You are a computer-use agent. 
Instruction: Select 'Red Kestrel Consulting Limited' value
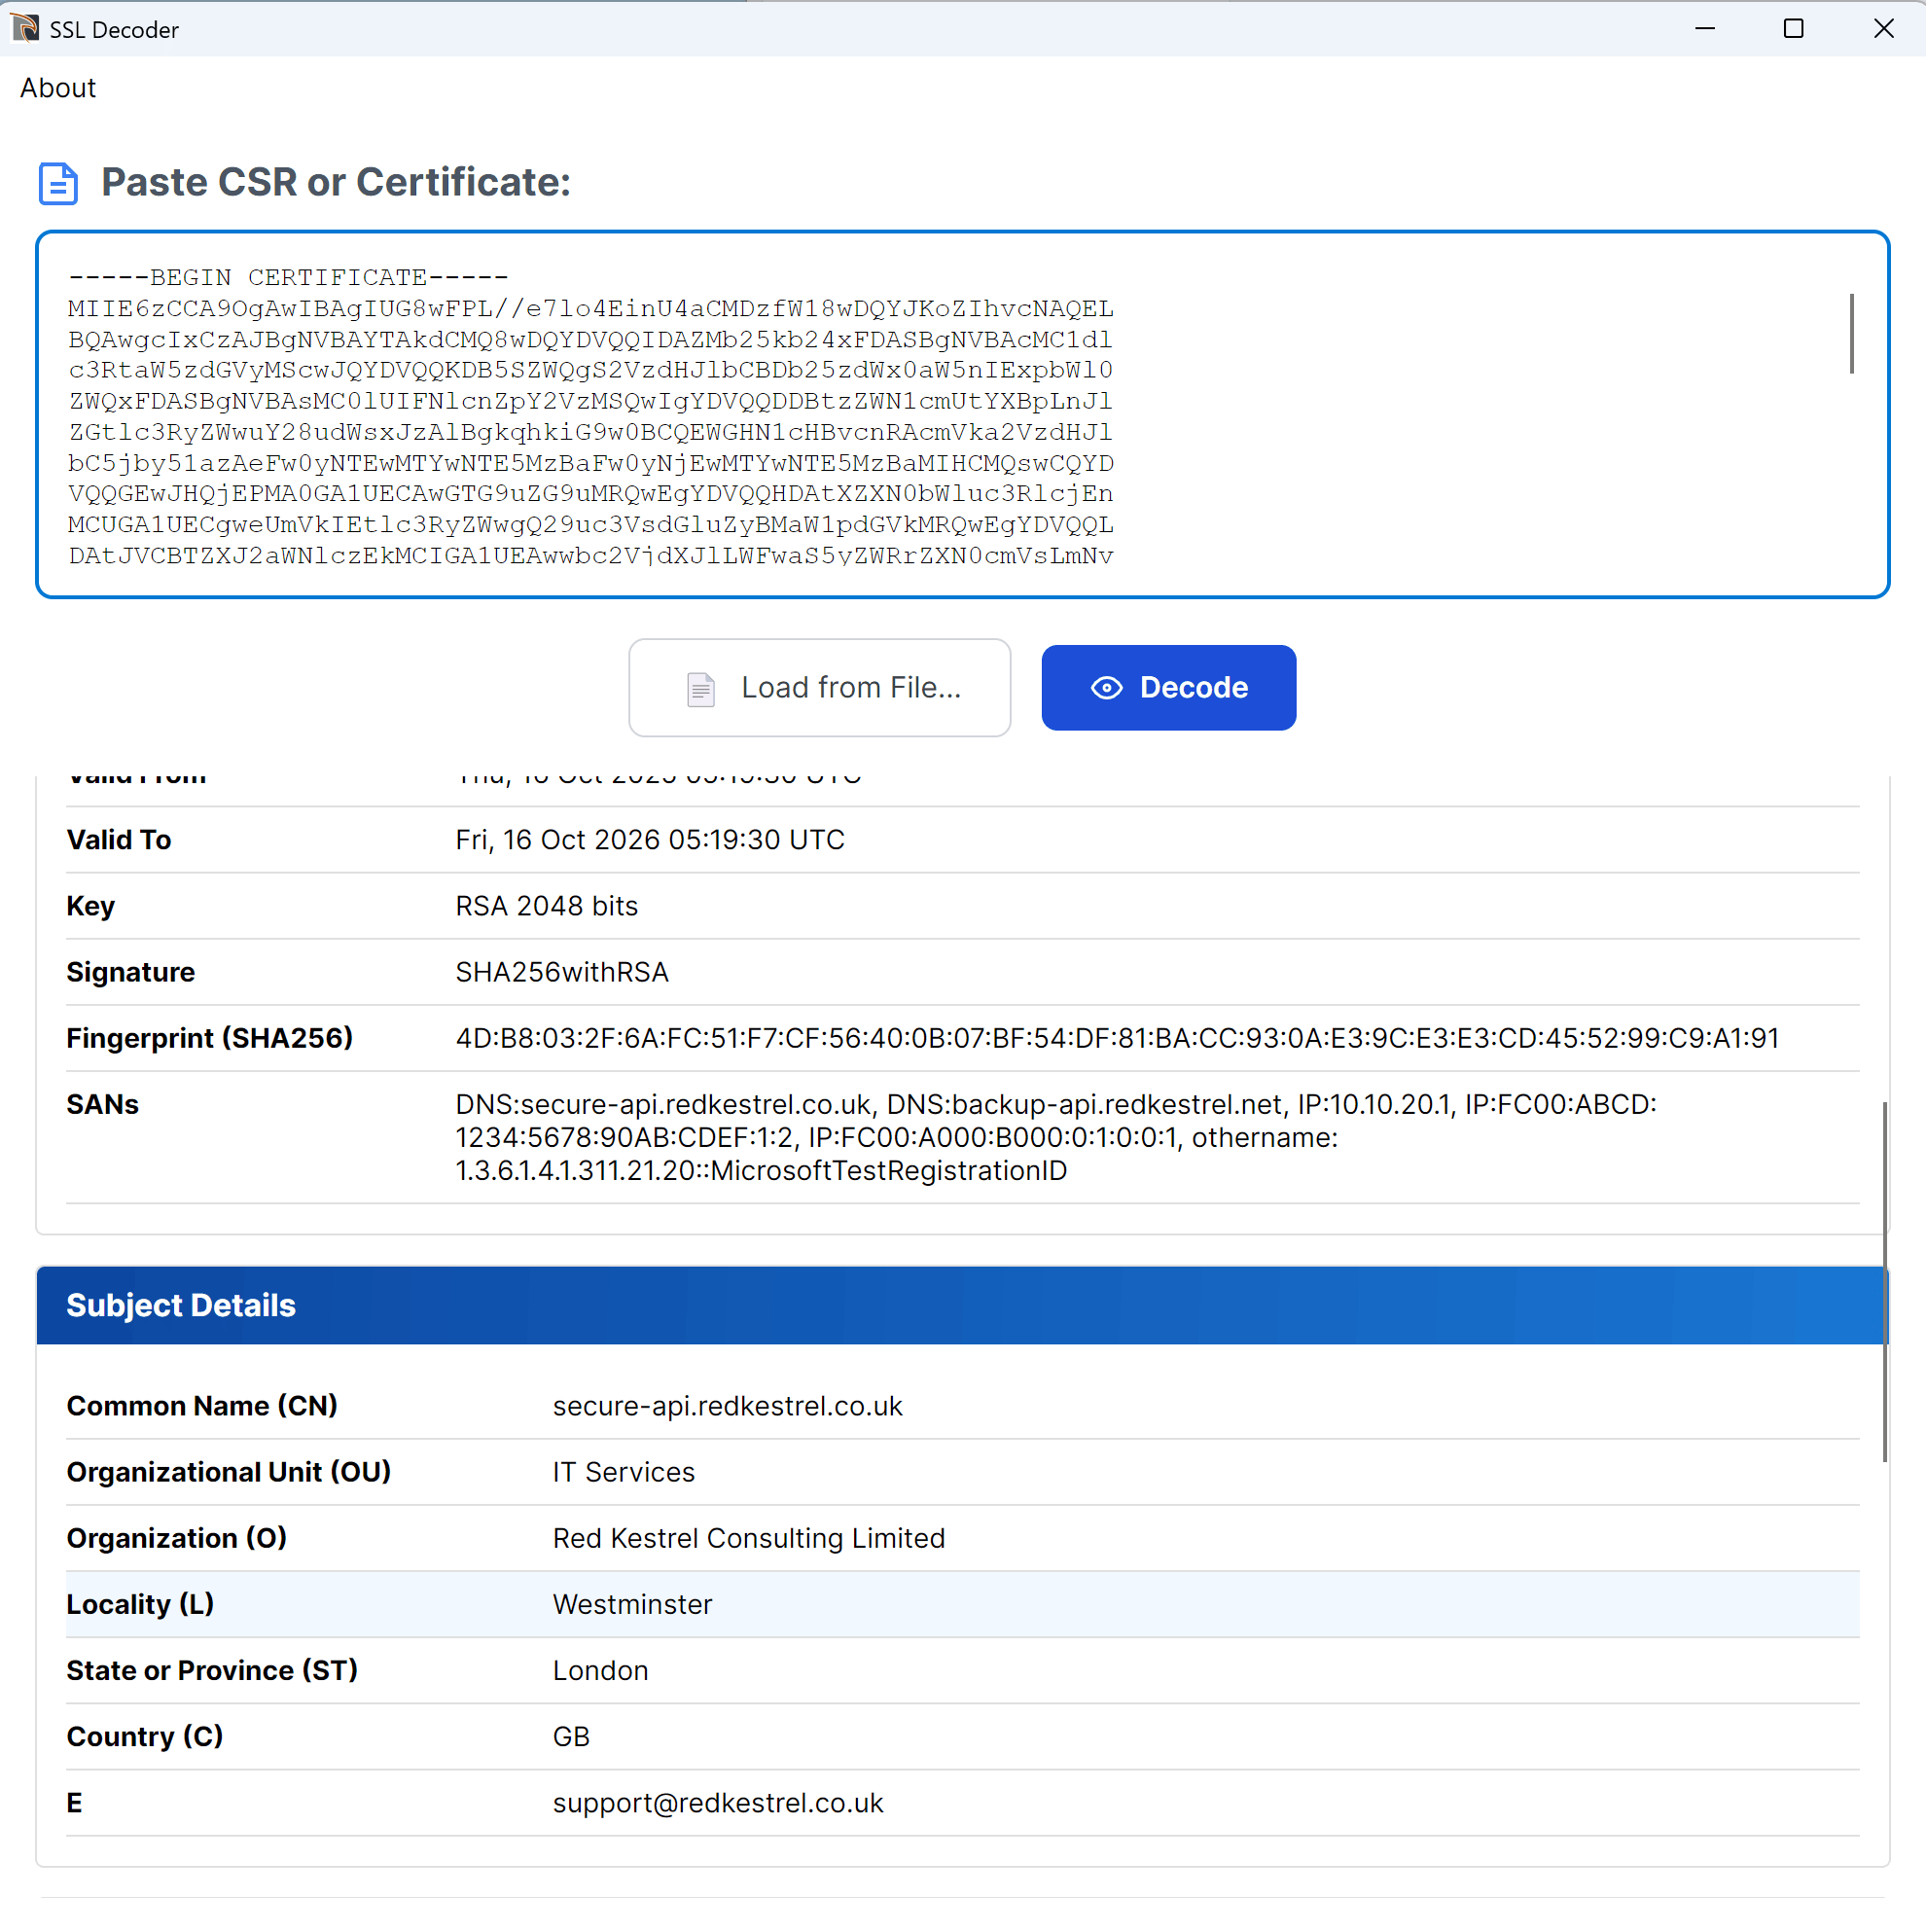click(749, 1538)
